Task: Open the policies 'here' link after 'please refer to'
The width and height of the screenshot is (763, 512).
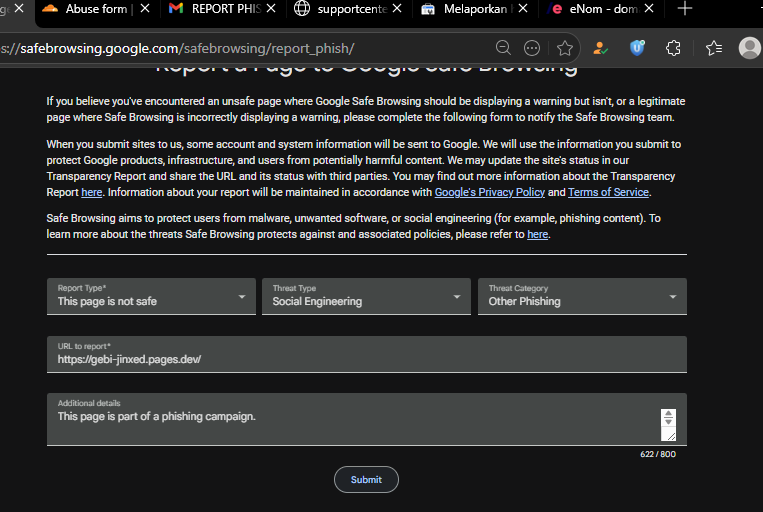Action: click(537, 234)
